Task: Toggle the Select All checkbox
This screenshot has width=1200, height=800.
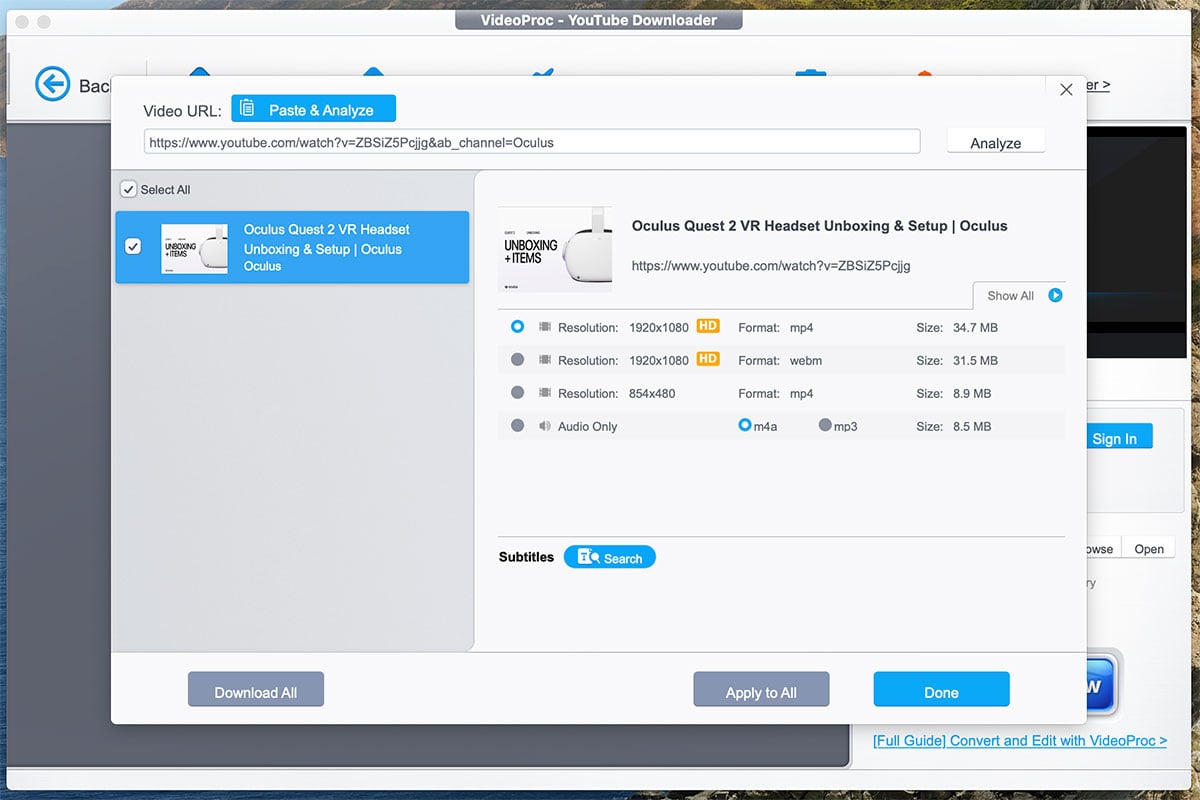Action: click(x=128, y=189)
